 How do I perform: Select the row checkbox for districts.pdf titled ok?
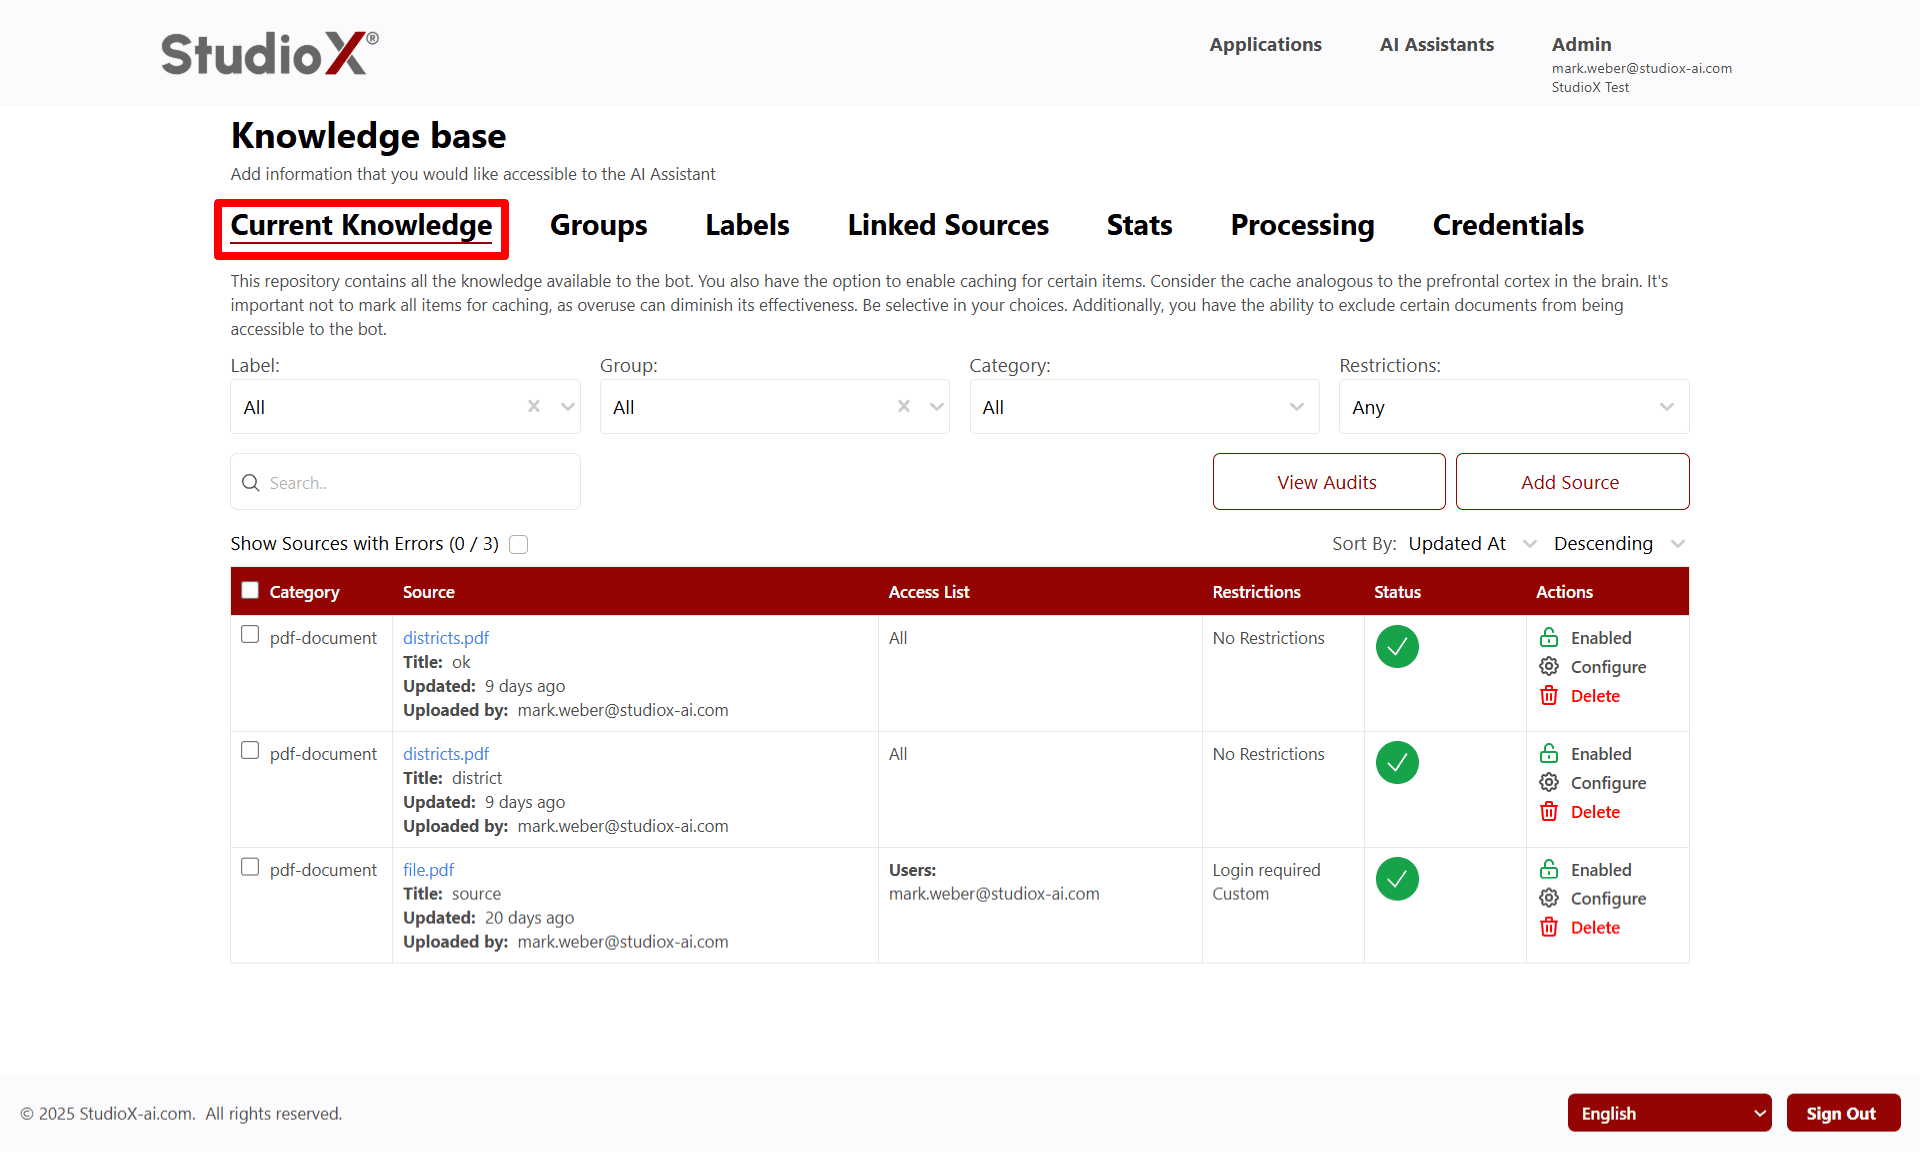[x=249, y=634]
